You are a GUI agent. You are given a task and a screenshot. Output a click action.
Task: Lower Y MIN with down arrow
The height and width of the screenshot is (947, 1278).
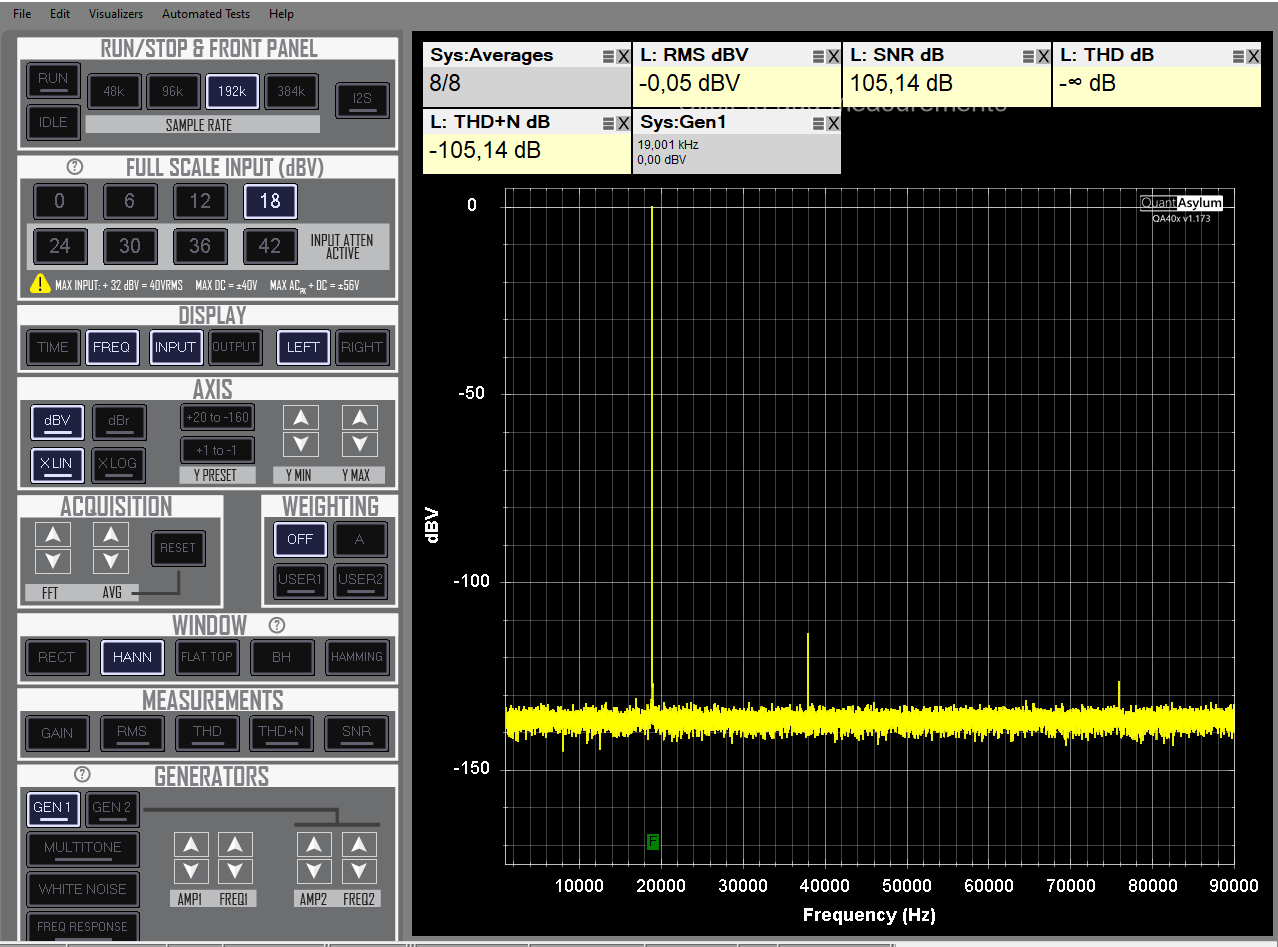301,444
